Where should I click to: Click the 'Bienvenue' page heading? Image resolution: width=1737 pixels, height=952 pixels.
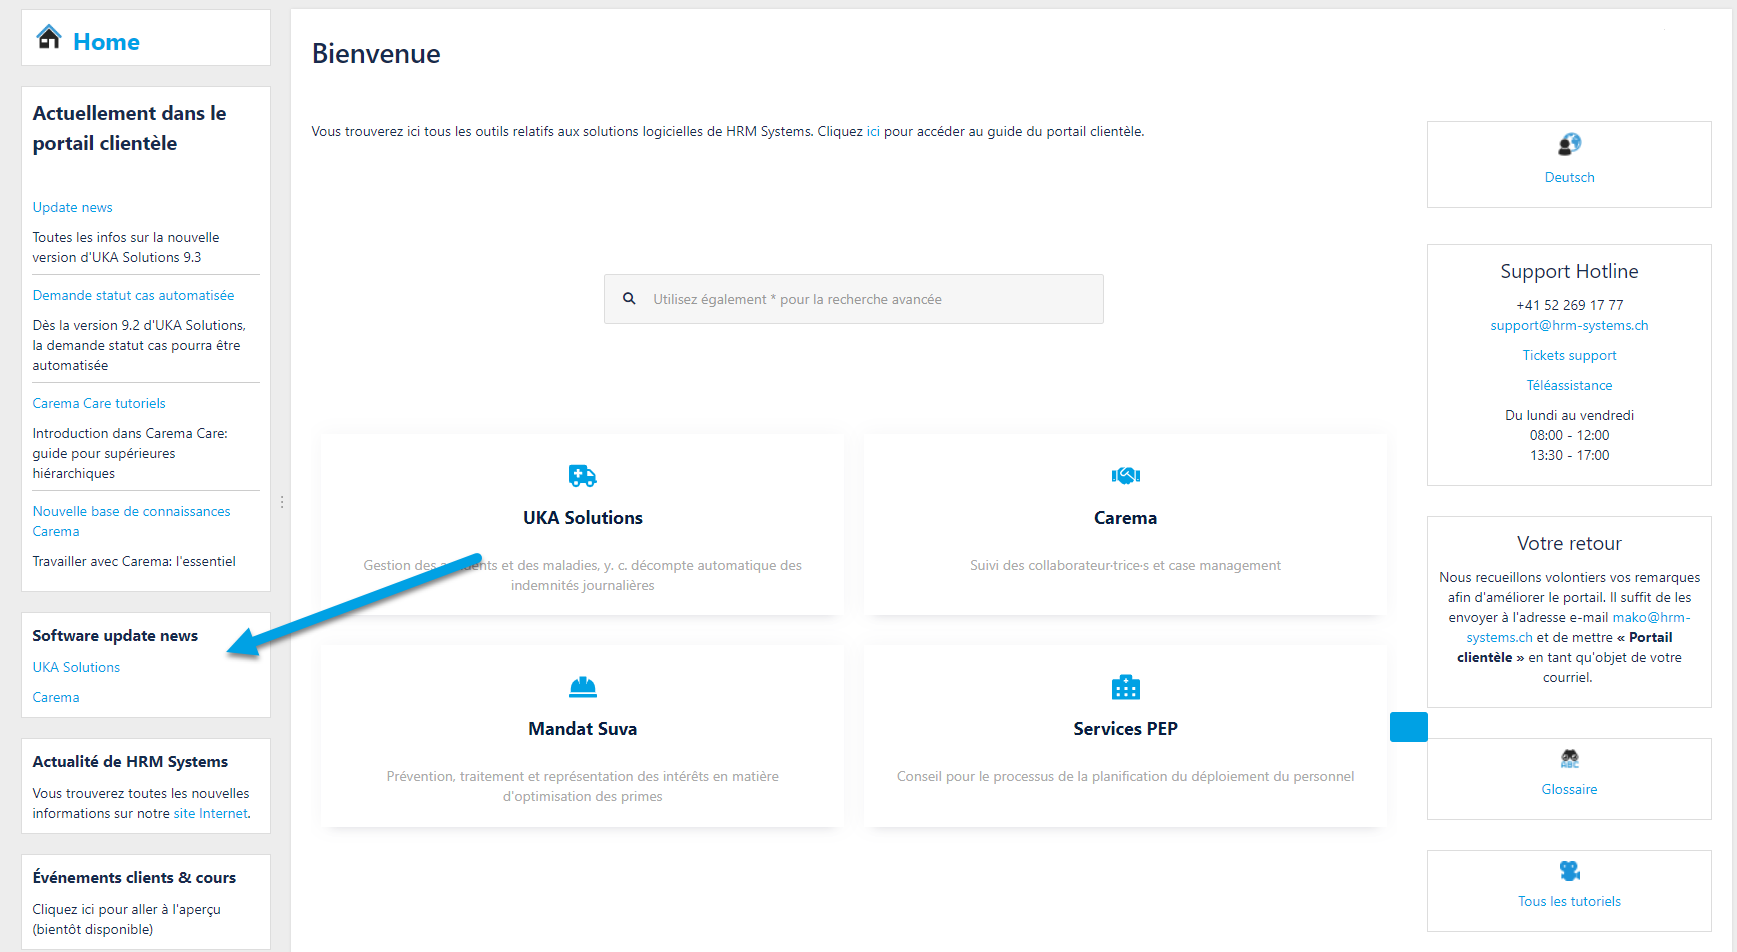tap(376, 54)
